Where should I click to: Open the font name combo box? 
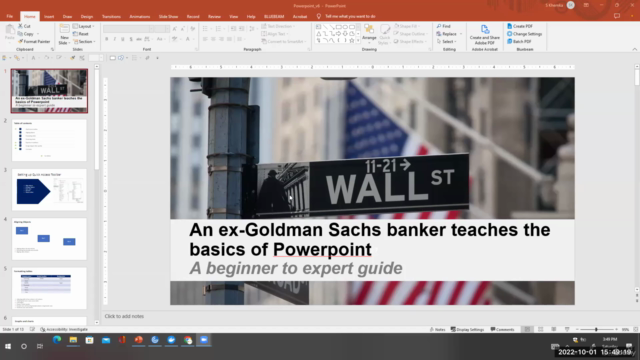click(129, 29)
